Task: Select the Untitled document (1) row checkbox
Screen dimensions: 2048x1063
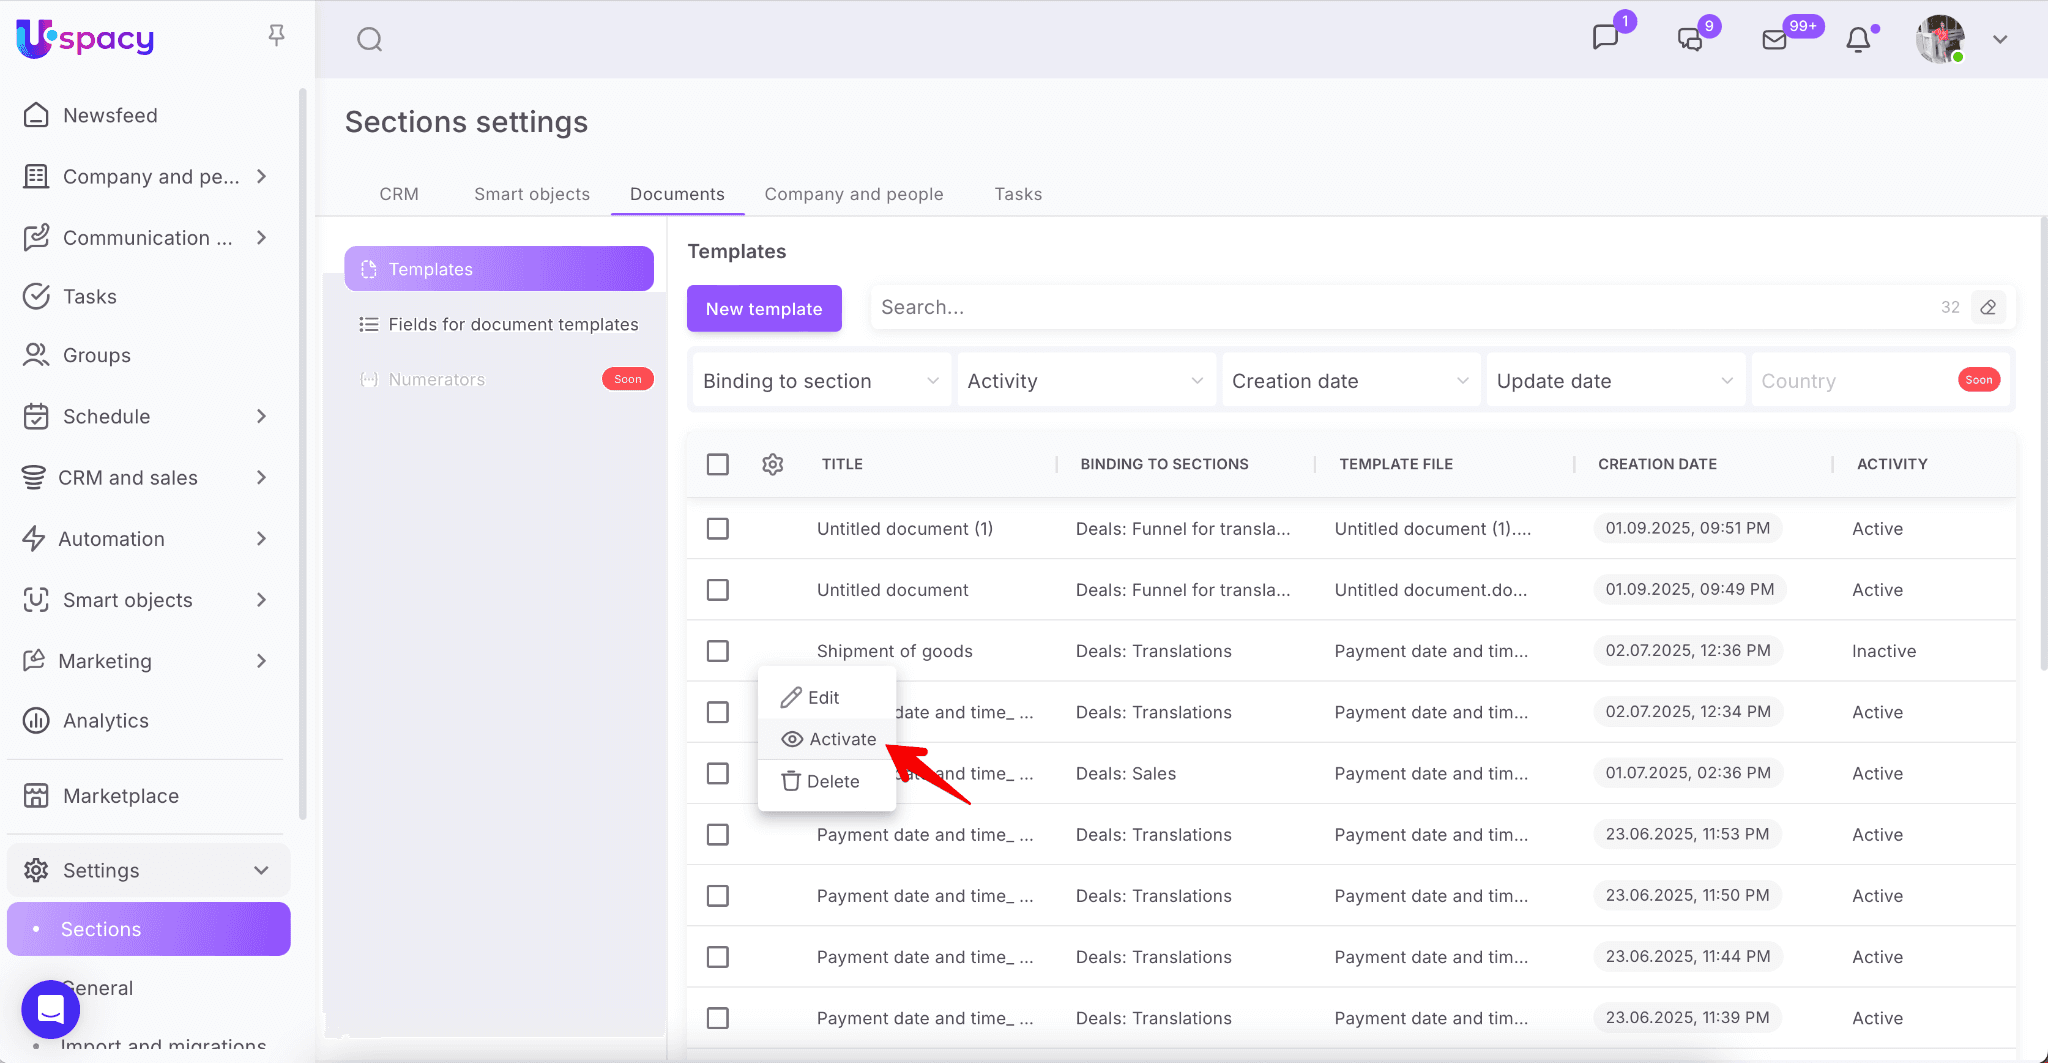Action: tap(718, 529)
